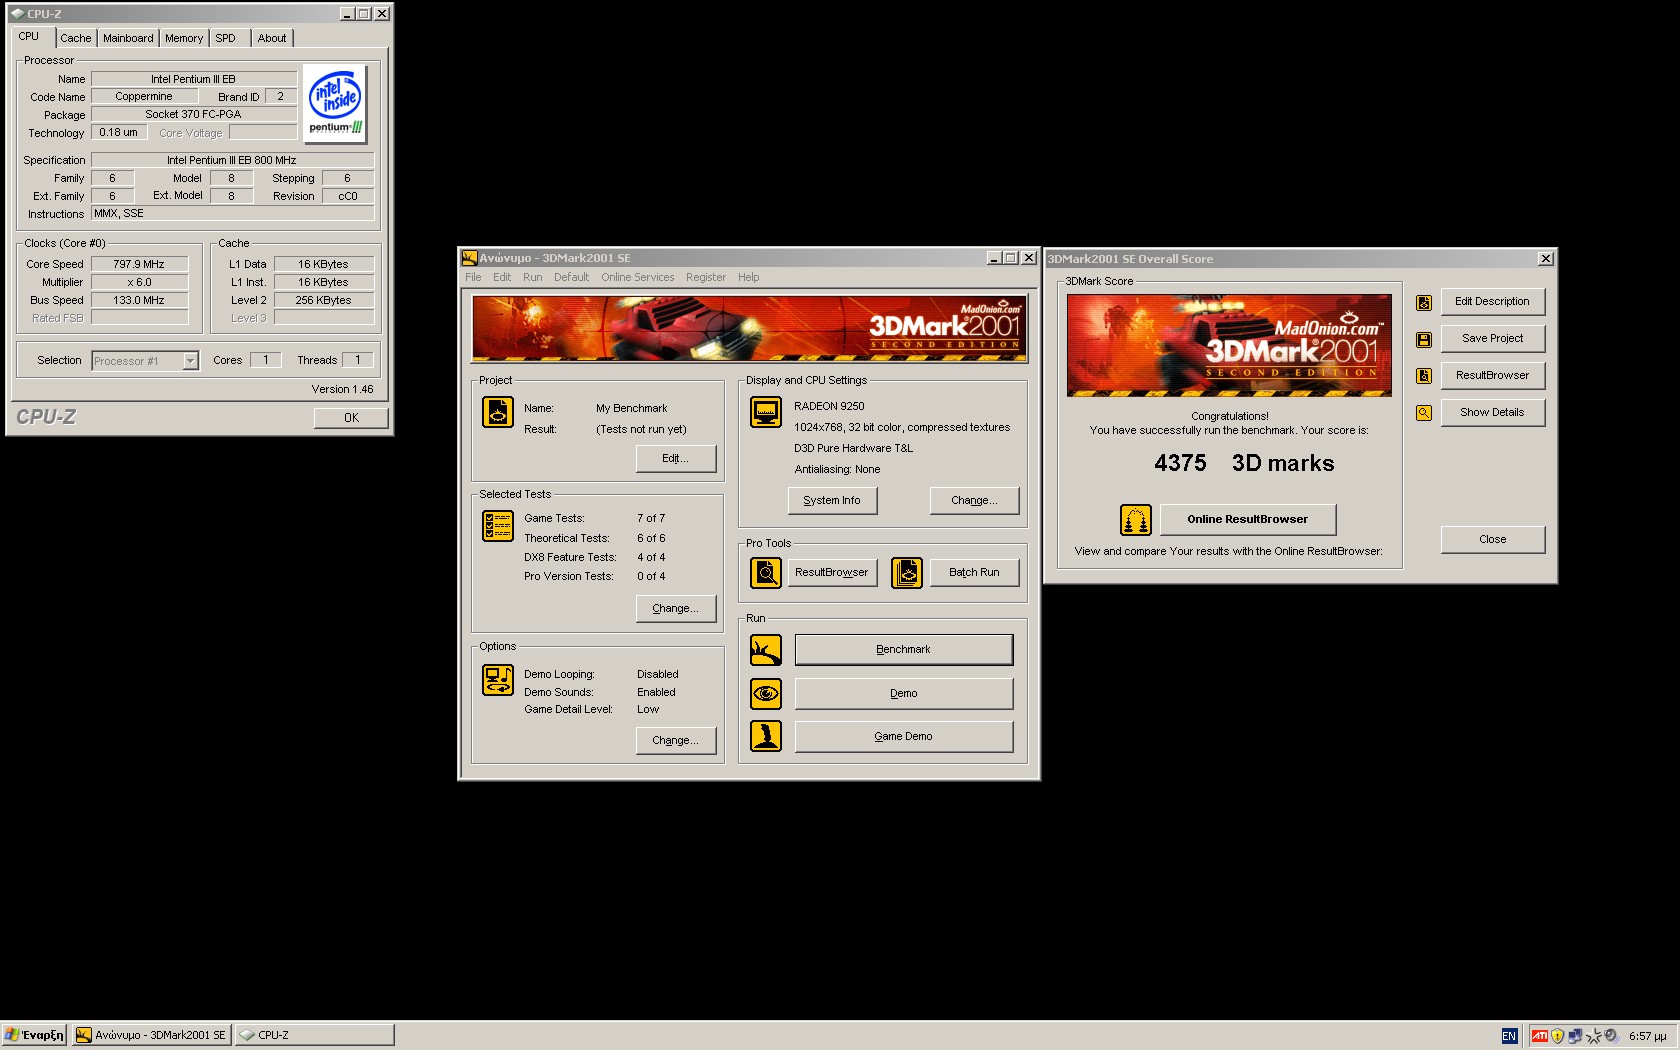Image resolution: width=1680 pixels, height=1050 pixels.
Task: Open the Start (Έναρξη) menu
Action: click(x=34, y=1035)
